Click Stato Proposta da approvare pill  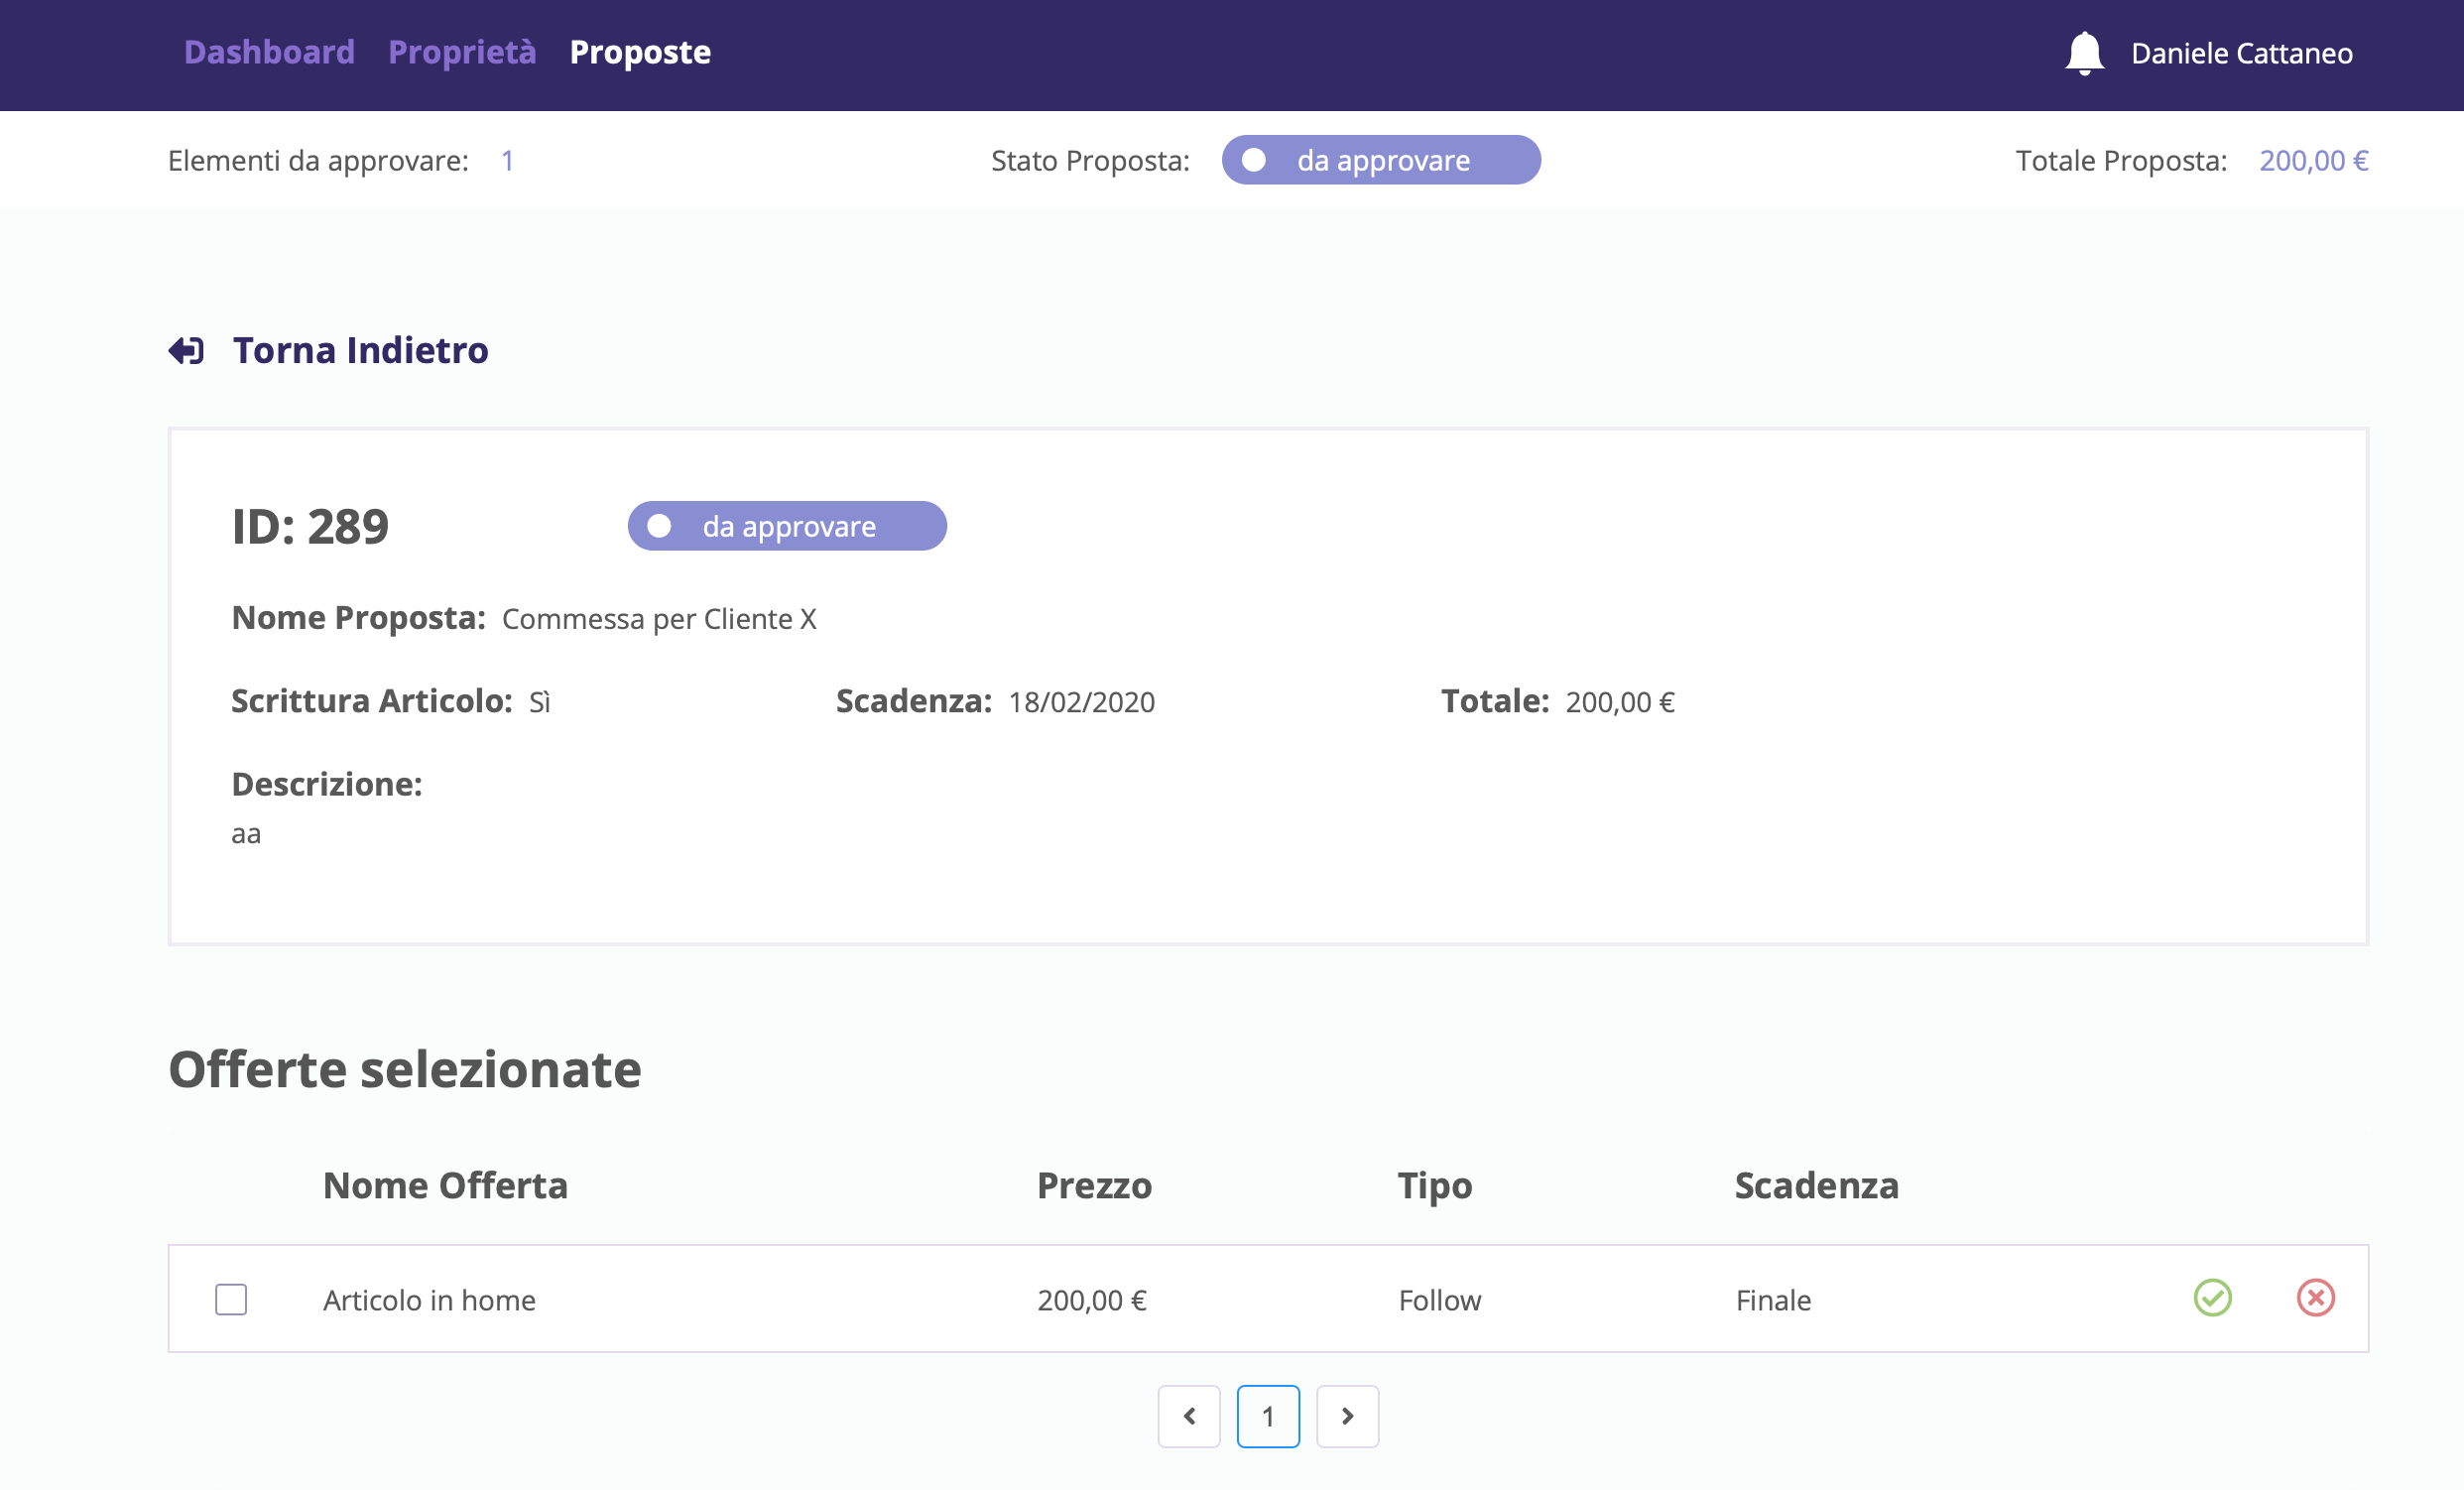pos(1381,160)
